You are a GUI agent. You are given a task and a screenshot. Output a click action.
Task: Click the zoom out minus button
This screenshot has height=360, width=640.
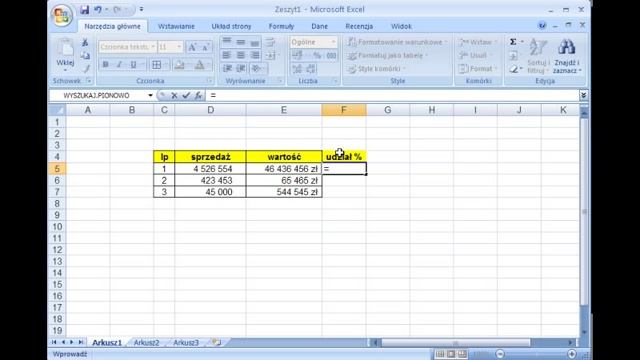click(x=500, y=354)
